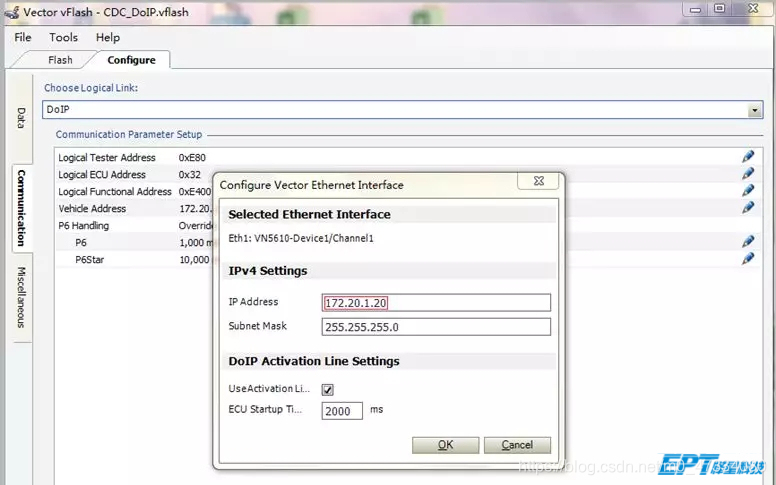Select the Logical ECU Address row label
Image resolution: width=776 pixels, height=485 pixels.
102,175
